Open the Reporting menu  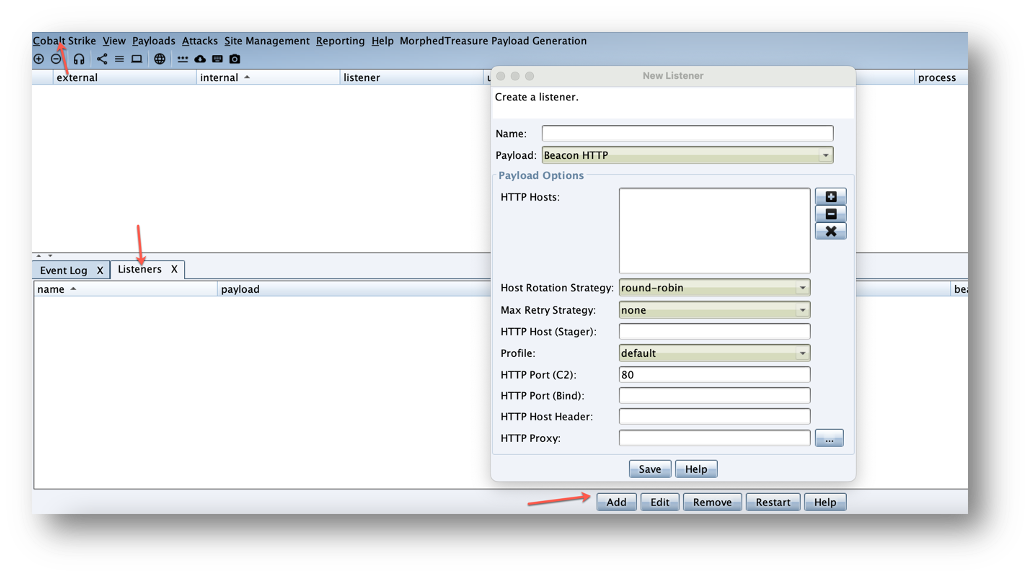(x=340, y=41)
